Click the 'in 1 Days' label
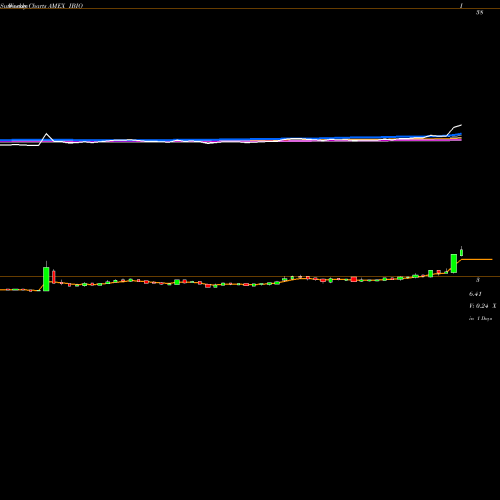The width and height of the screenshot is (500, 500). point(480,318)
